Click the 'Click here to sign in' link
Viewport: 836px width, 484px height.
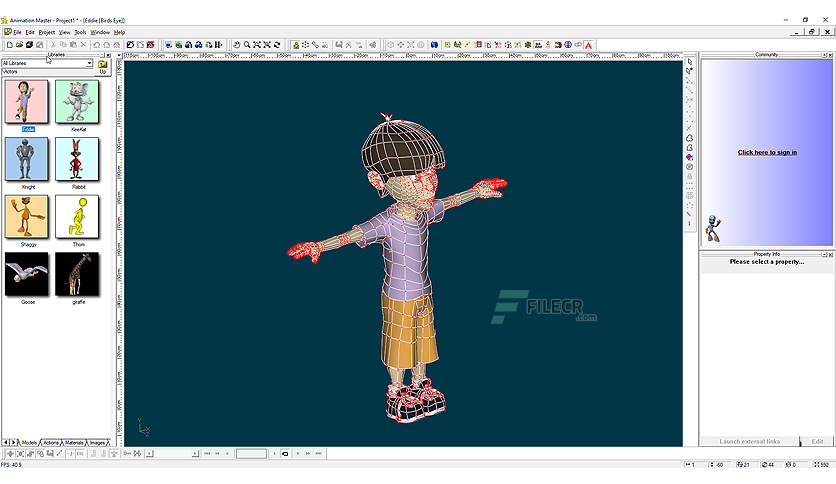(x=767, y=152)
